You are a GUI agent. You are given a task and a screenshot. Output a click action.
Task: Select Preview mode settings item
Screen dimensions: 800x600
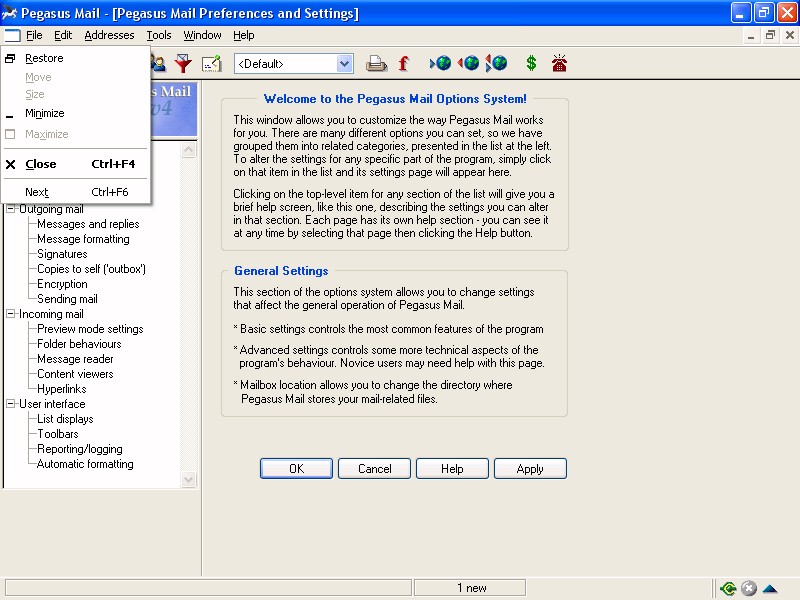coord(90,329)
